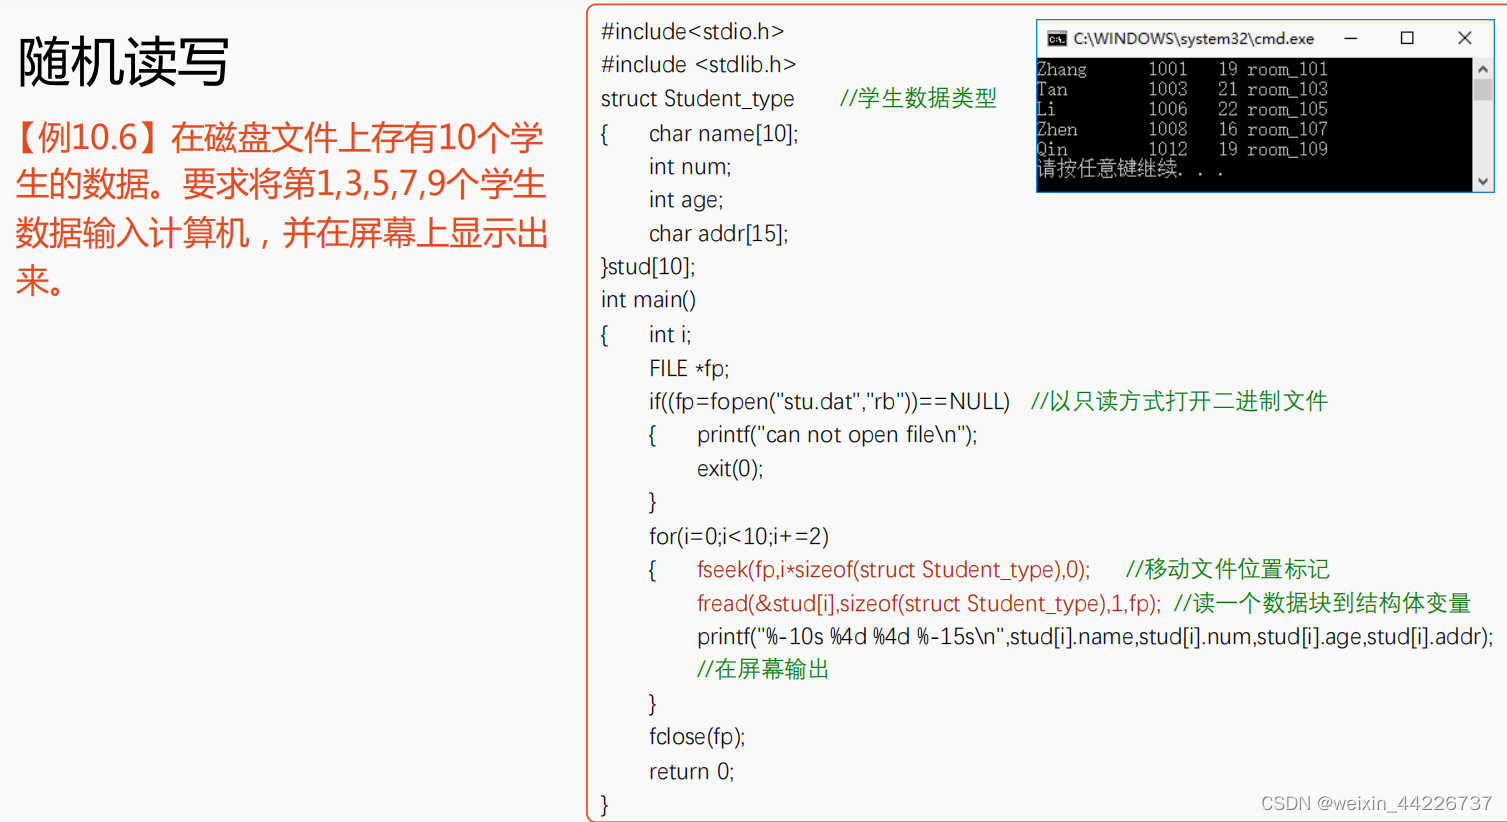Click the exit(0); line

click(x=730, y=469)
